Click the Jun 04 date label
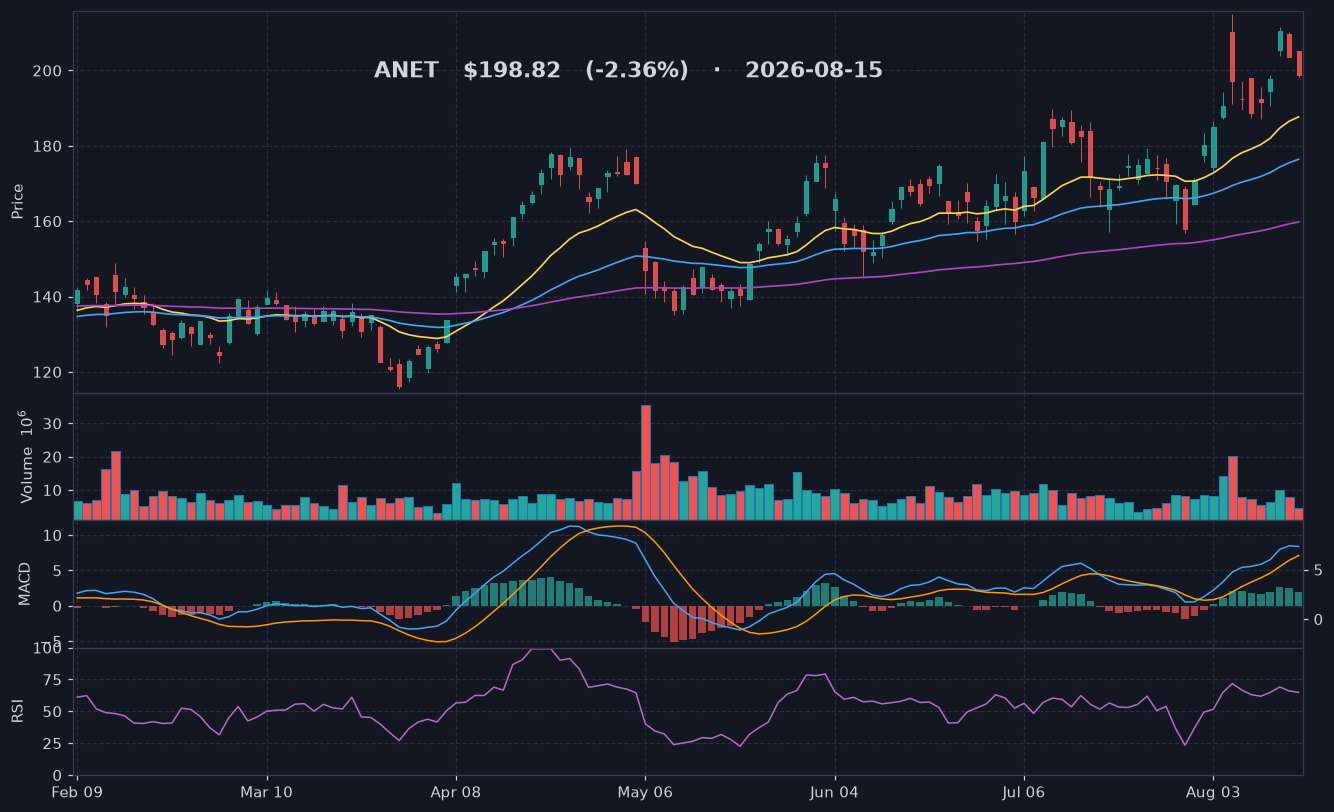1334x812 pixels. click(835, 793)
